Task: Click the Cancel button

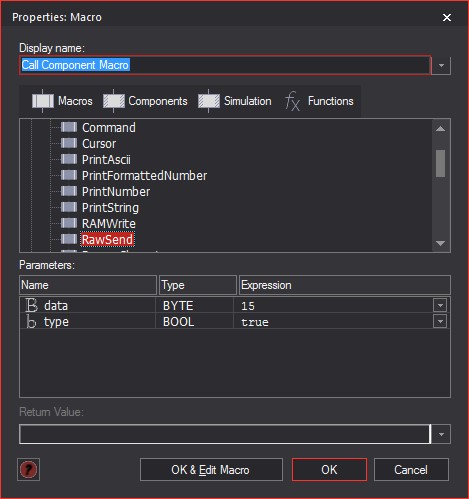Action: coord(411,470)
